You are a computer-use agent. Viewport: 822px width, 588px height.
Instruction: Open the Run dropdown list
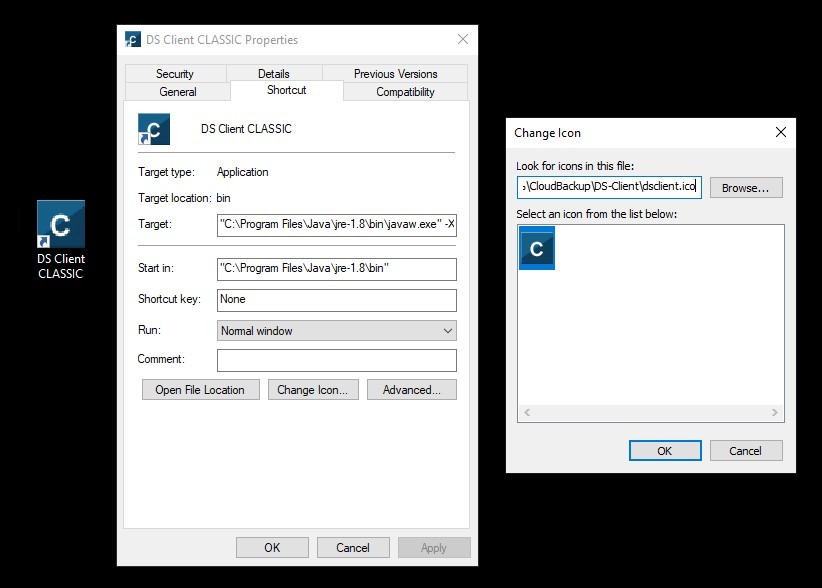coord(336,331)
